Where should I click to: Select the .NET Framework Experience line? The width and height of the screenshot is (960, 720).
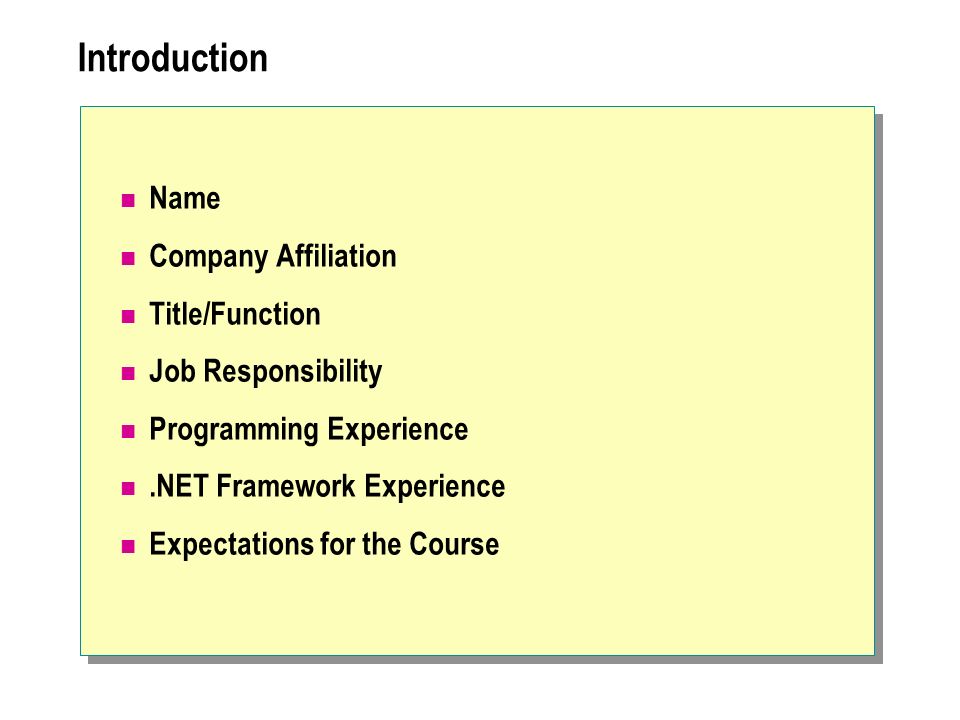point(328,487)
